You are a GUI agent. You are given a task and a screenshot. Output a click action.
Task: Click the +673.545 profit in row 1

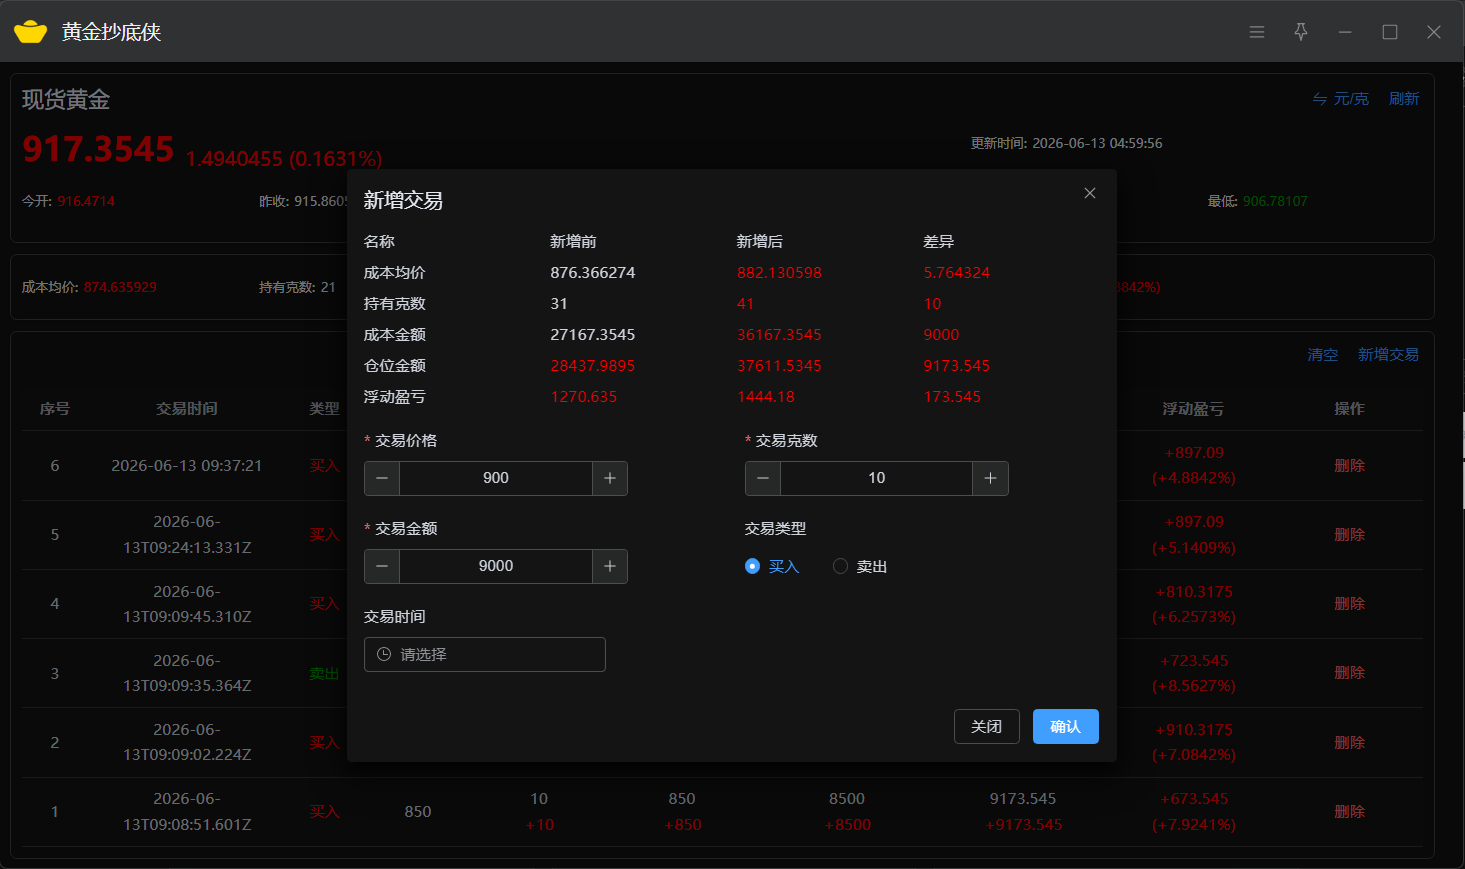[1194, 799]
